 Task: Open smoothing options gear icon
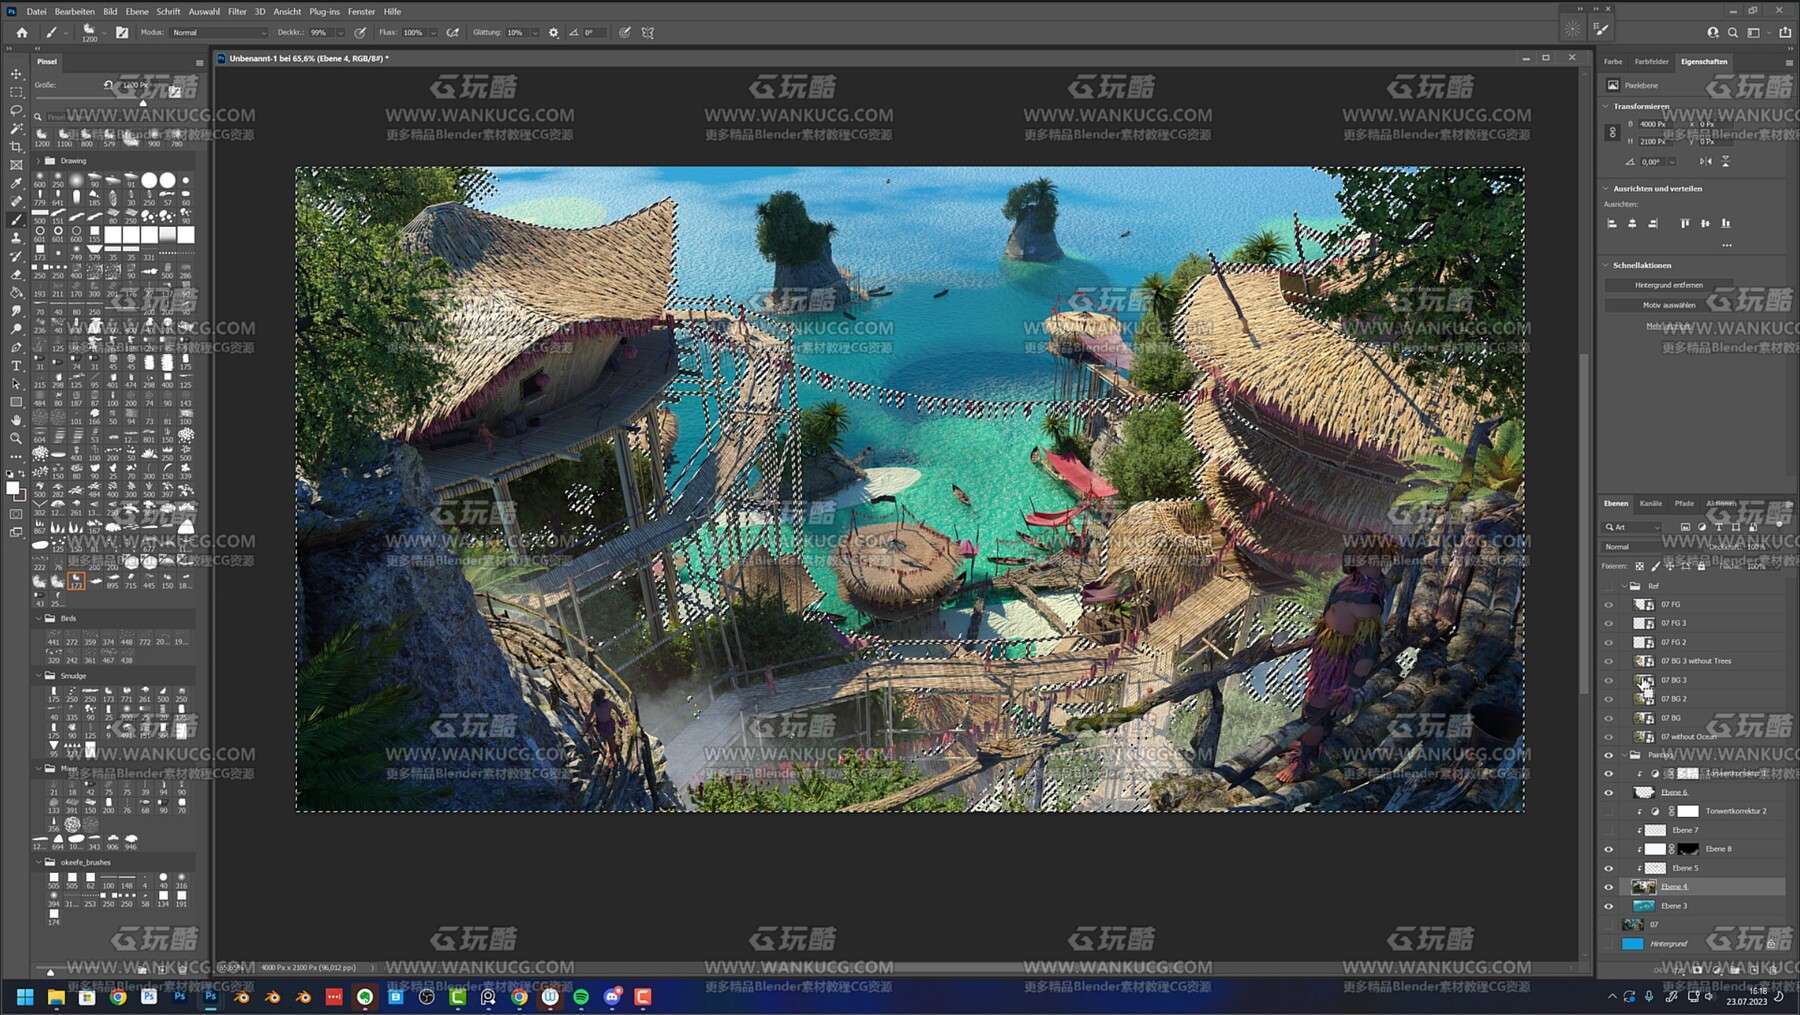click(553, 32)
